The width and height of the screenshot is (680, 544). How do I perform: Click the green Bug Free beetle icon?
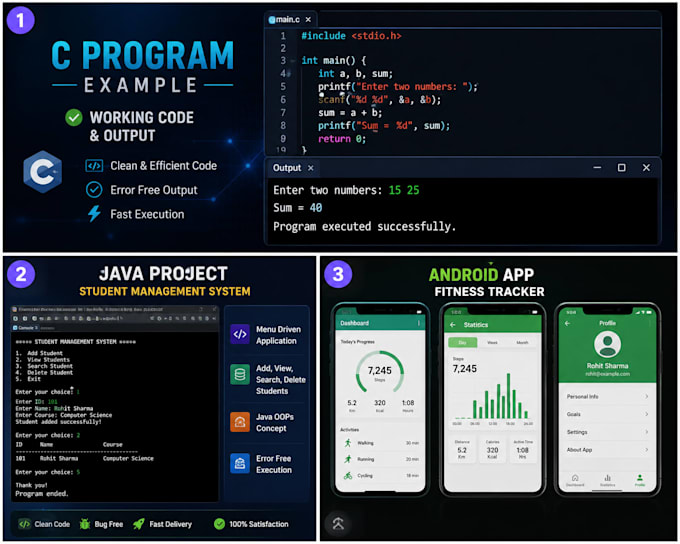[85, 524]
